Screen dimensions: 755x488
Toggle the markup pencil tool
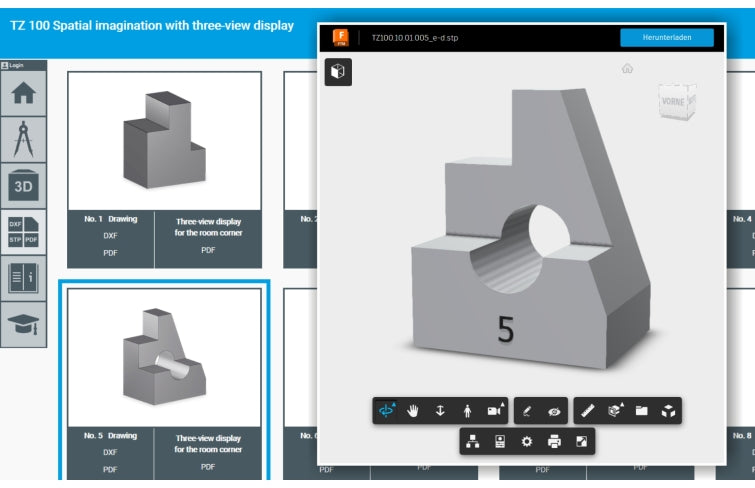527,411
